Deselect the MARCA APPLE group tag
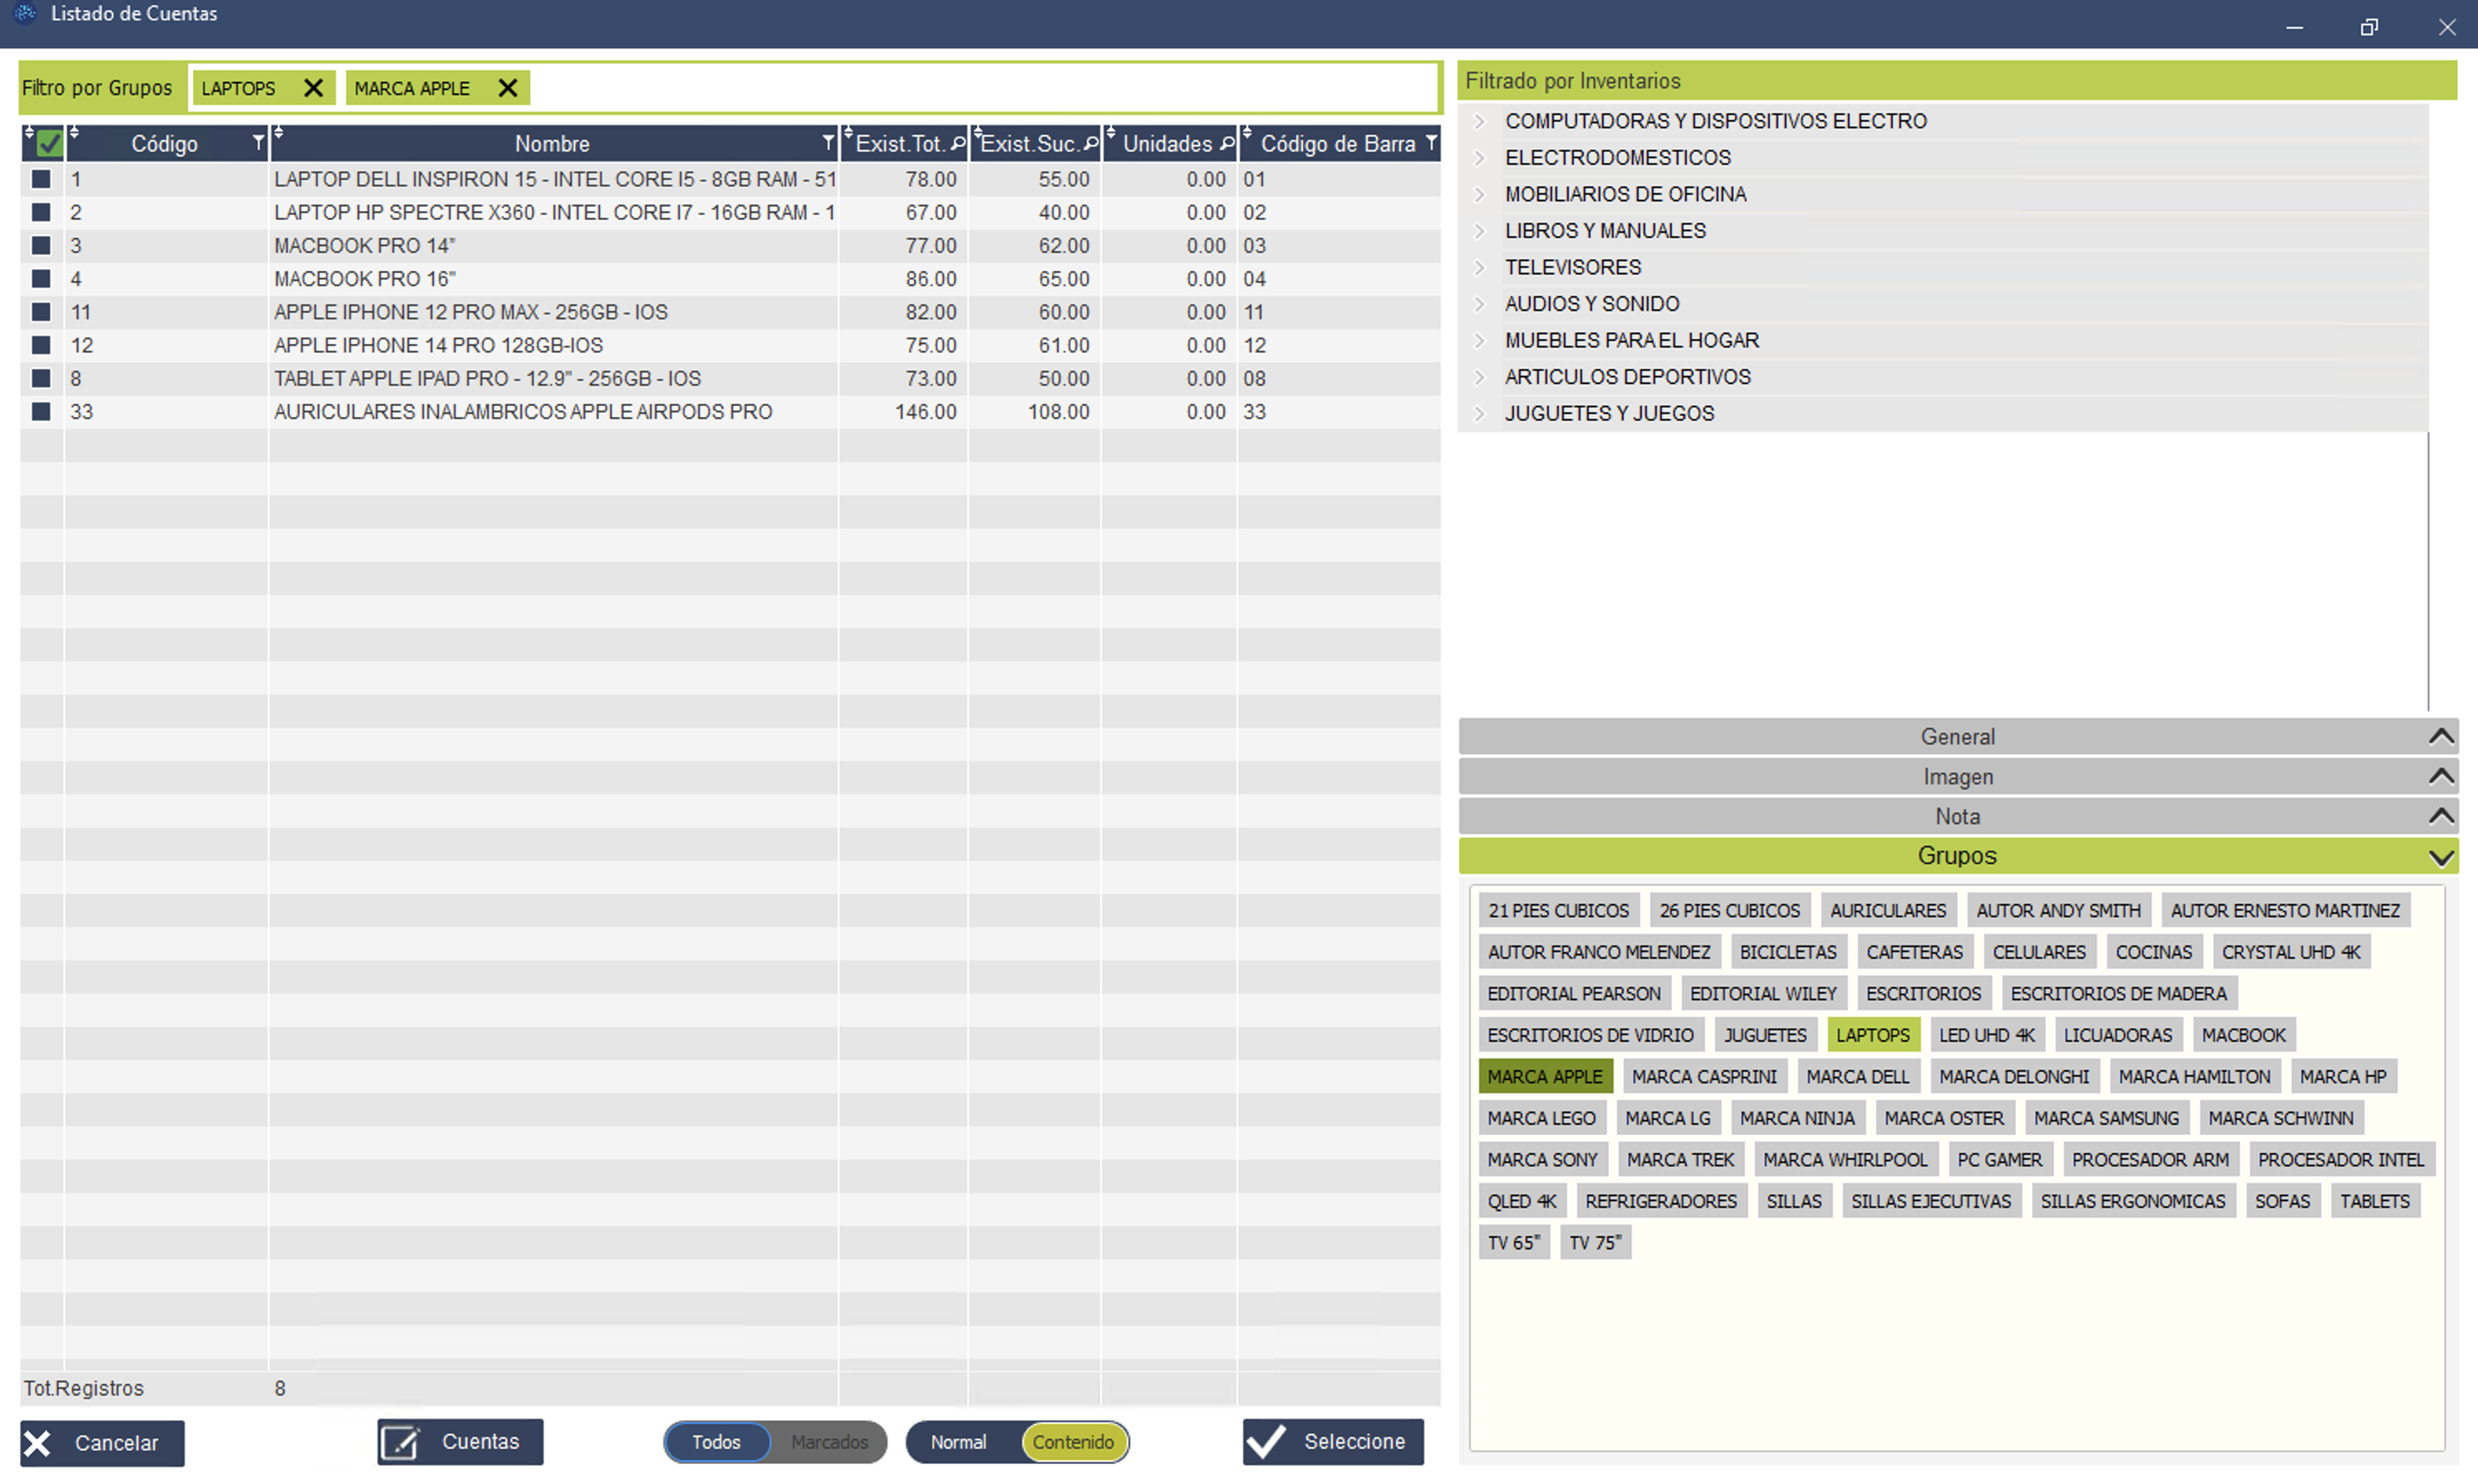 pyautogui.click(x=1545, y=1077)
